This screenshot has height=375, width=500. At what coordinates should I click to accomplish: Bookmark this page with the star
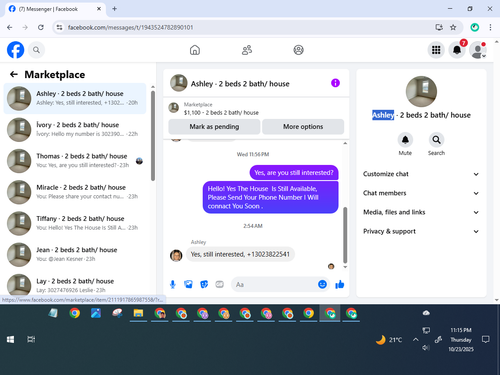[x=453, y=27]
